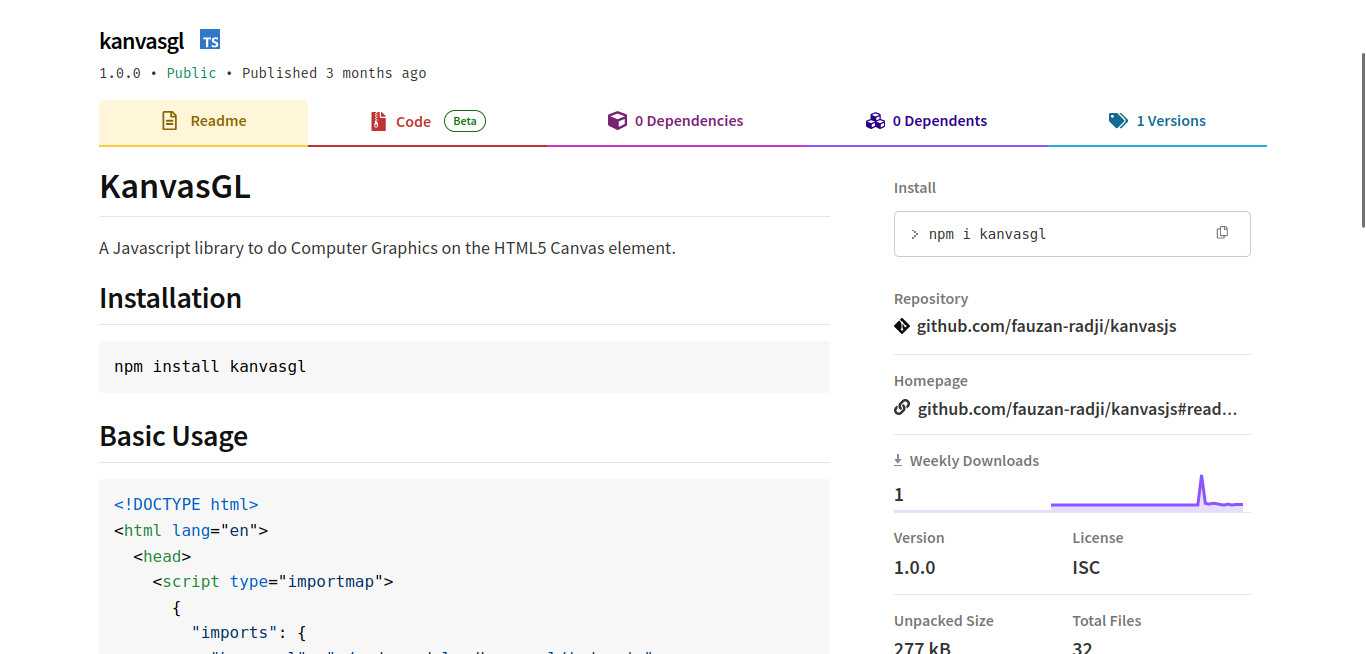The width and height of the screenshot is (1366, 654).
Task: Click the Beta badge beside Code
Action: [x=464, y=121]
